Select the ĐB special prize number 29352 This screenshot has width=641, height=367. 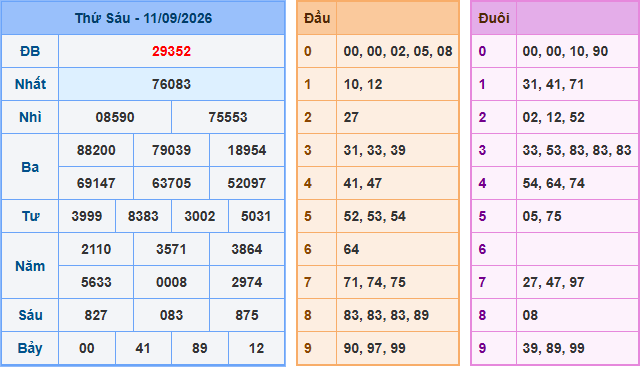pyautogui.click(x=171, y=51)
